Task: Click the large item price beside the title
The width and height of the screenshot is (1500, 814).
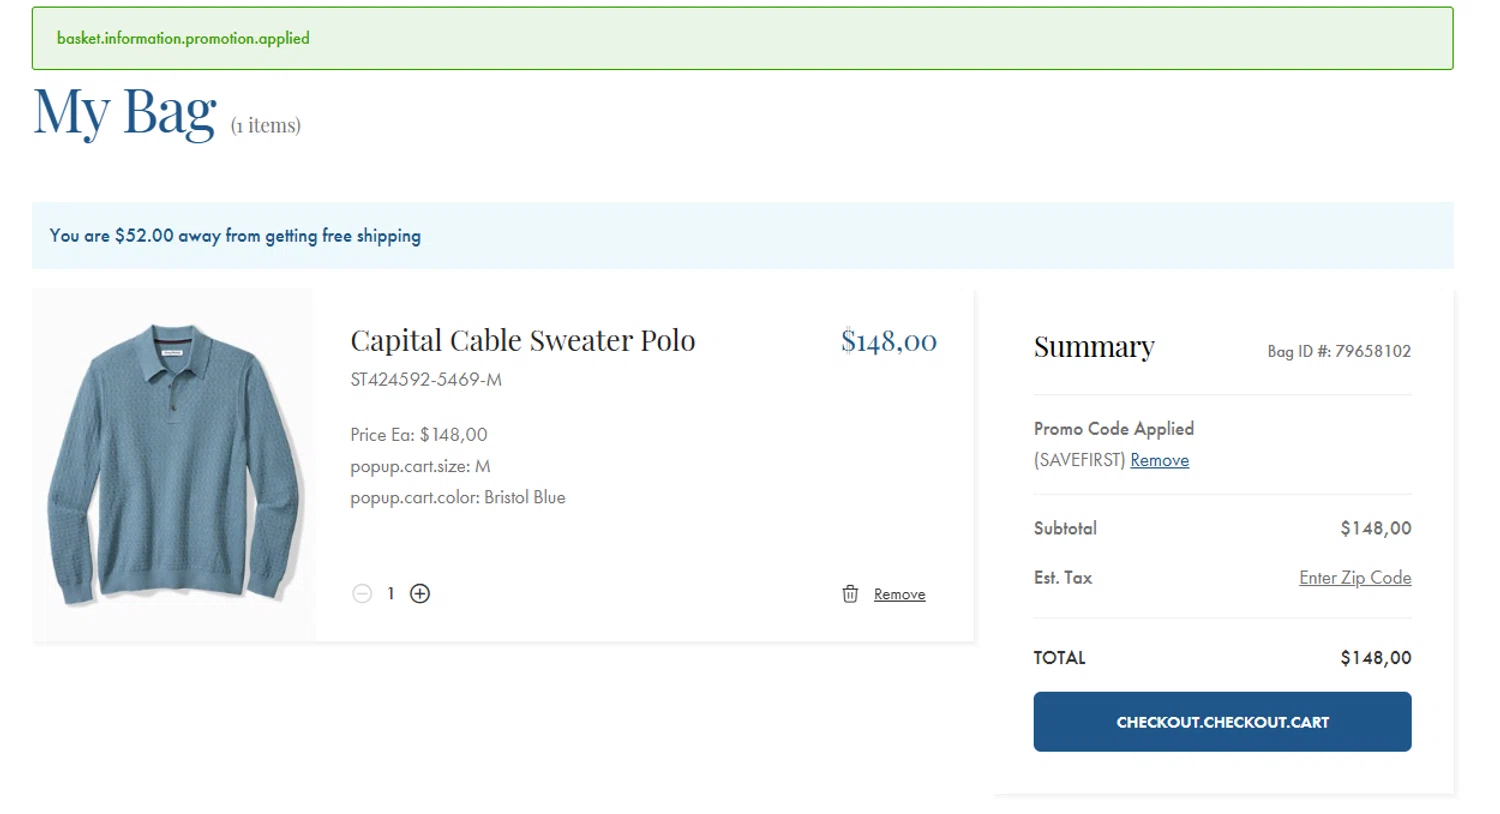Action: [888, 342]
